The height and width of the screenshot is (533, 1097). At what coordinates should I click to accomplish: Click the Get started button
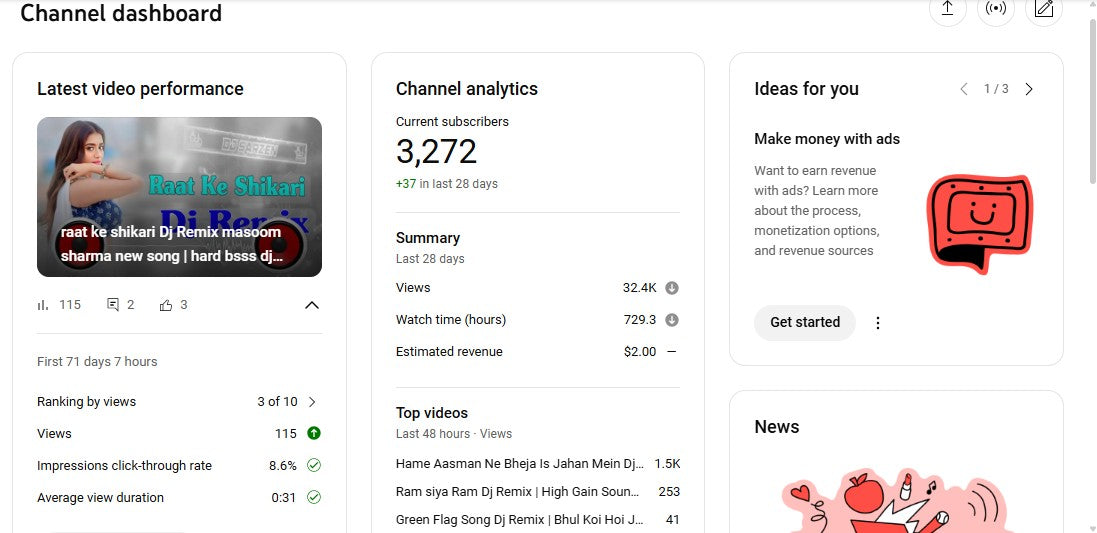[x=804, y=323]
